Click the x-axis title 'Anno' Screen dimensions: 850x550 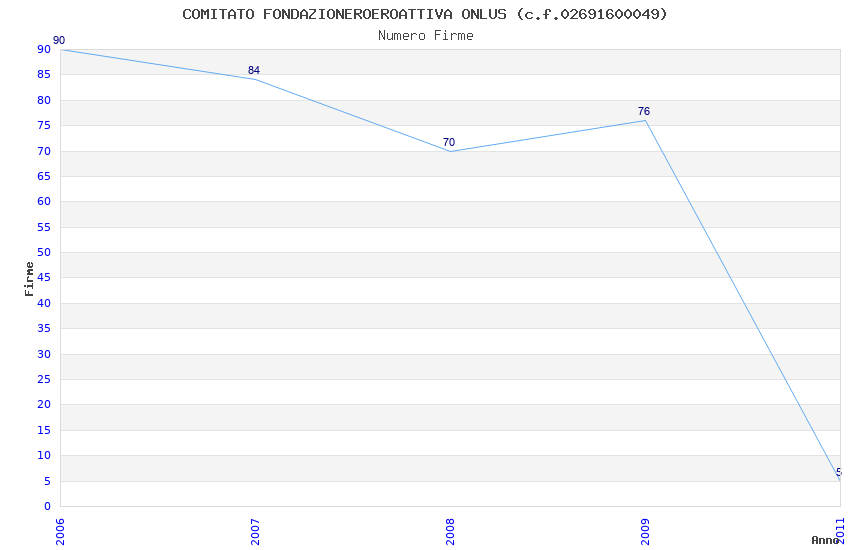(825, 540)
